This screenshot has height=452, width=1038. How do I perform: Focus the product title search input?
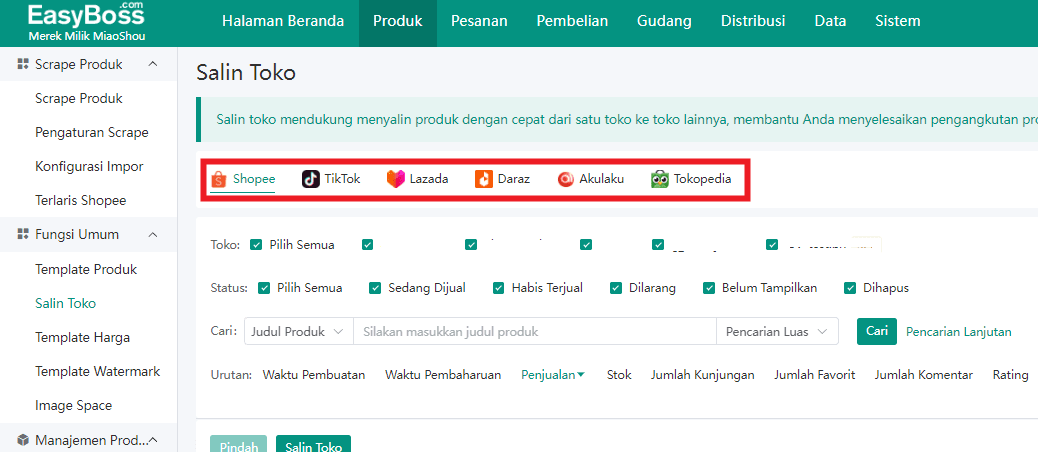pyautogui.click(x=535, y=332)
